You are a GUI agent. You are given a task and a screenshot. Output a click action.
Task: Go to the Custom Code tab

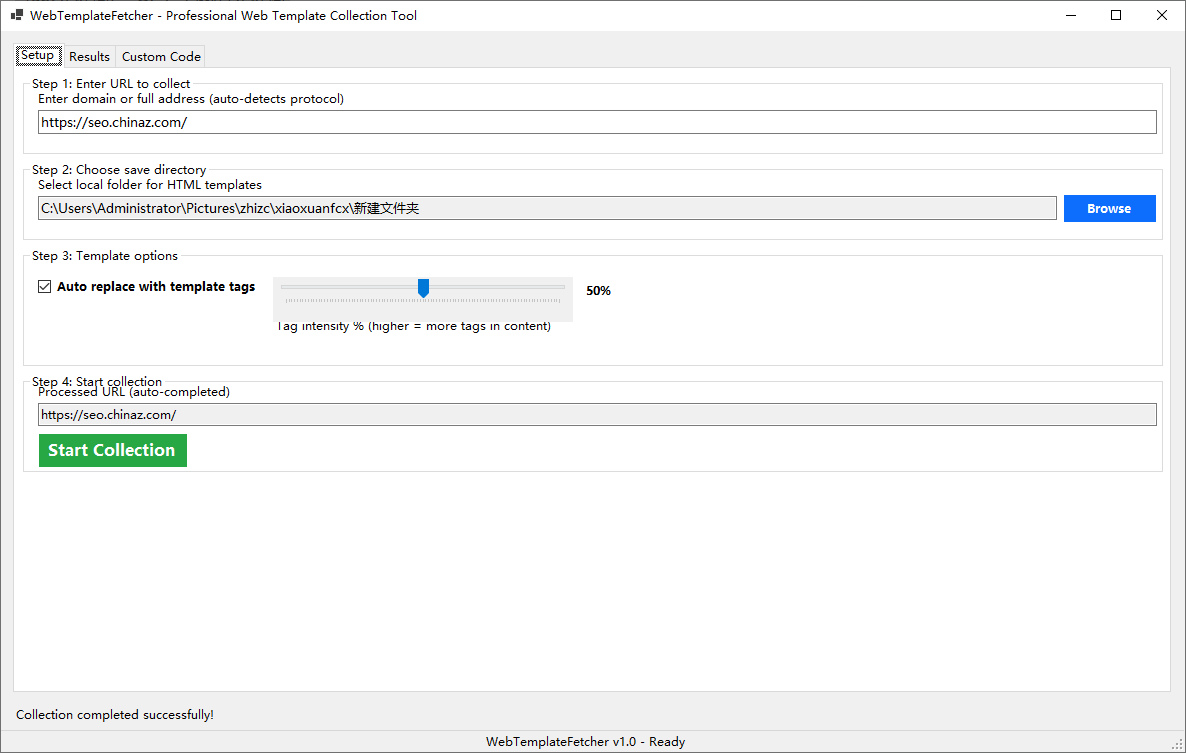click(161, 57)
